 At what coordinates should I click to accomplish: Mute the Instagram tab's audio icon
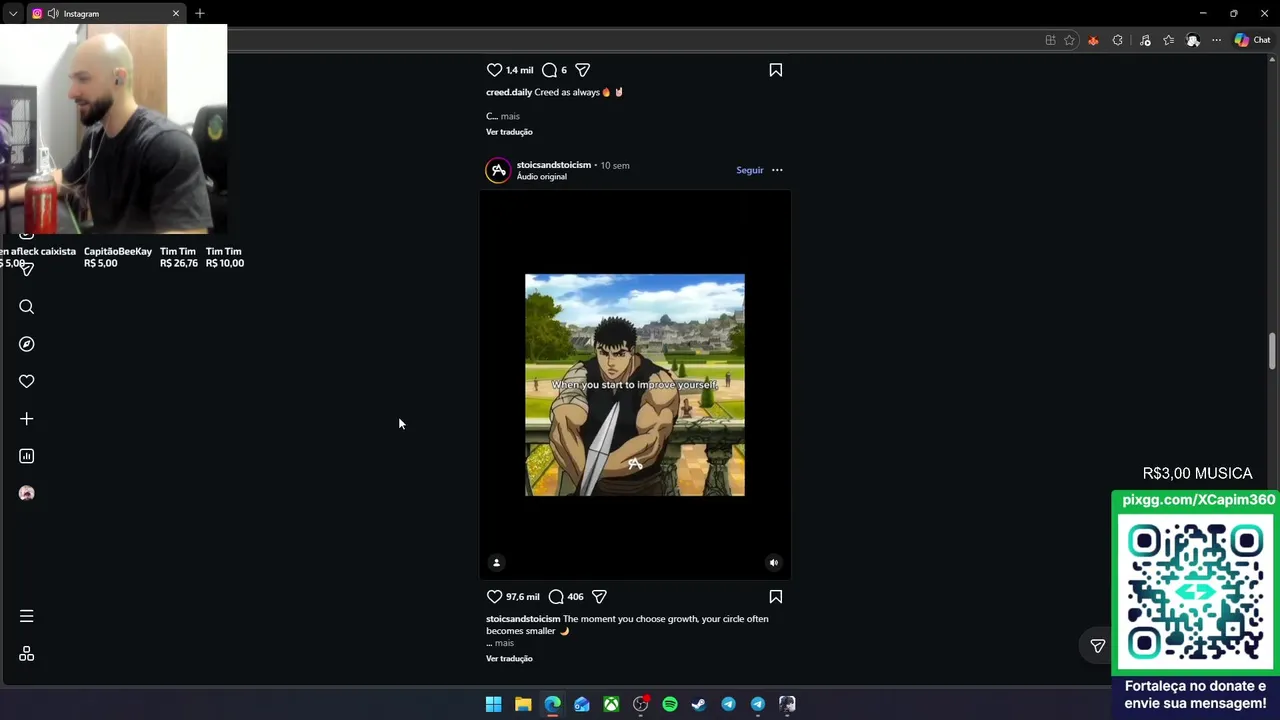tap(53, 14)
